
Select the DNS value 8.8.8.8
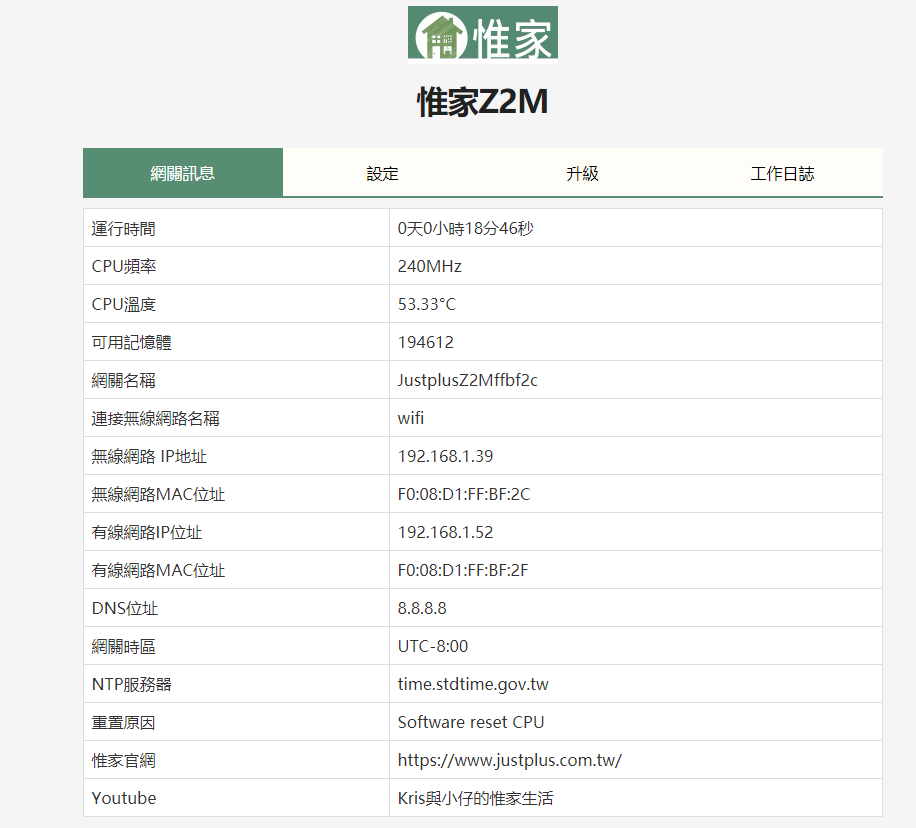pyautogui.click(x=422, y=608)
